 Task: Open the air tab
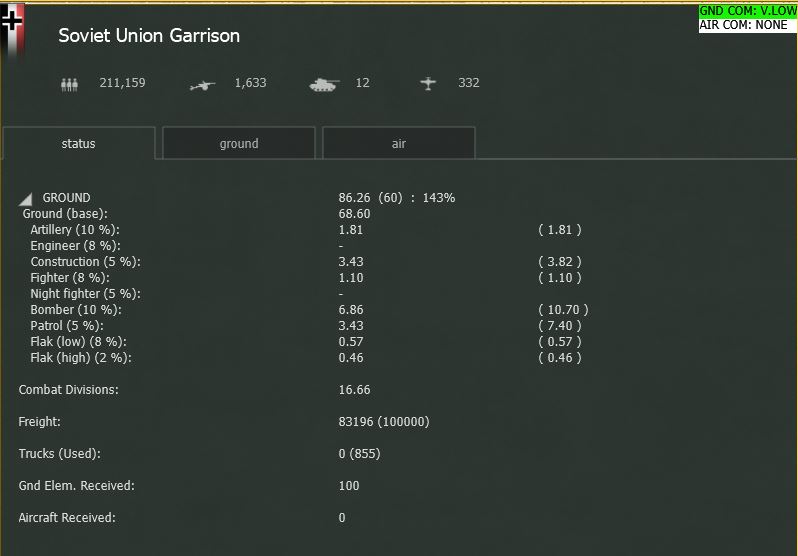coord(398,144)
